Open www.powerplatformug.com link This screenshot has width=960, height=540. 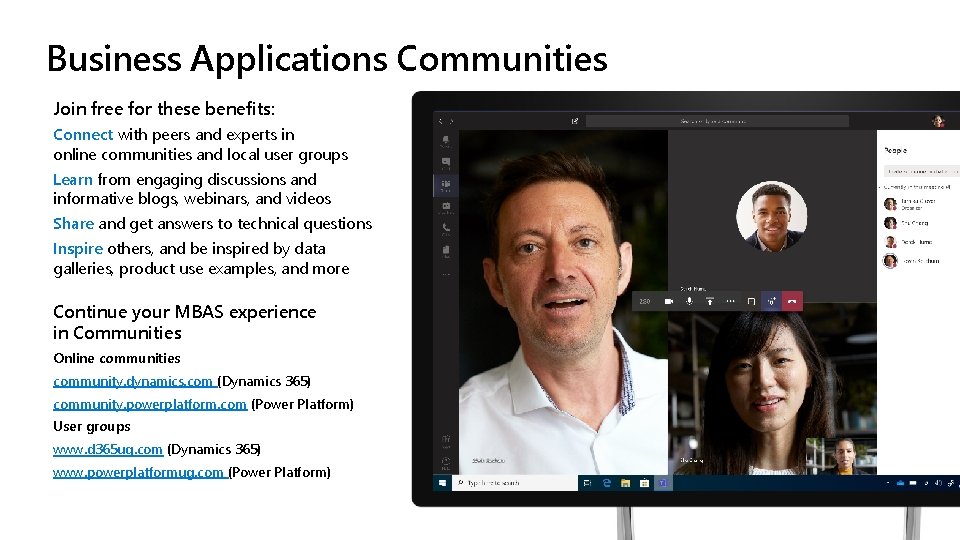click(139, 473)
